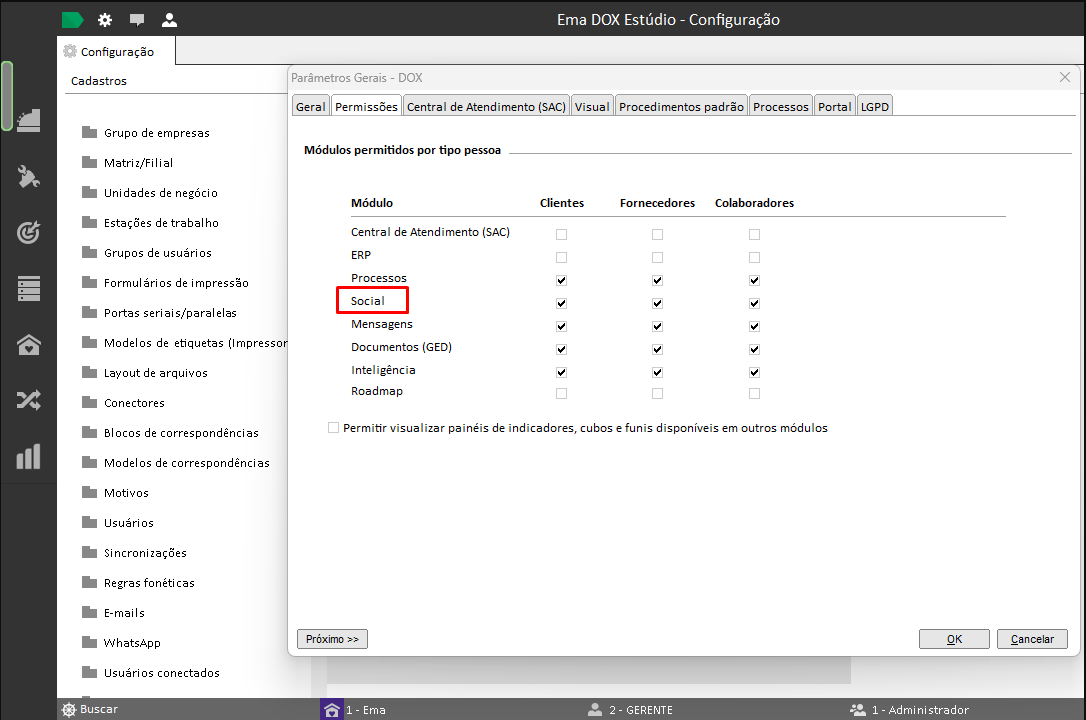Click folder icon of Matriz/Filial
This screenshot has width=1086, height=720.
[89, 162]
